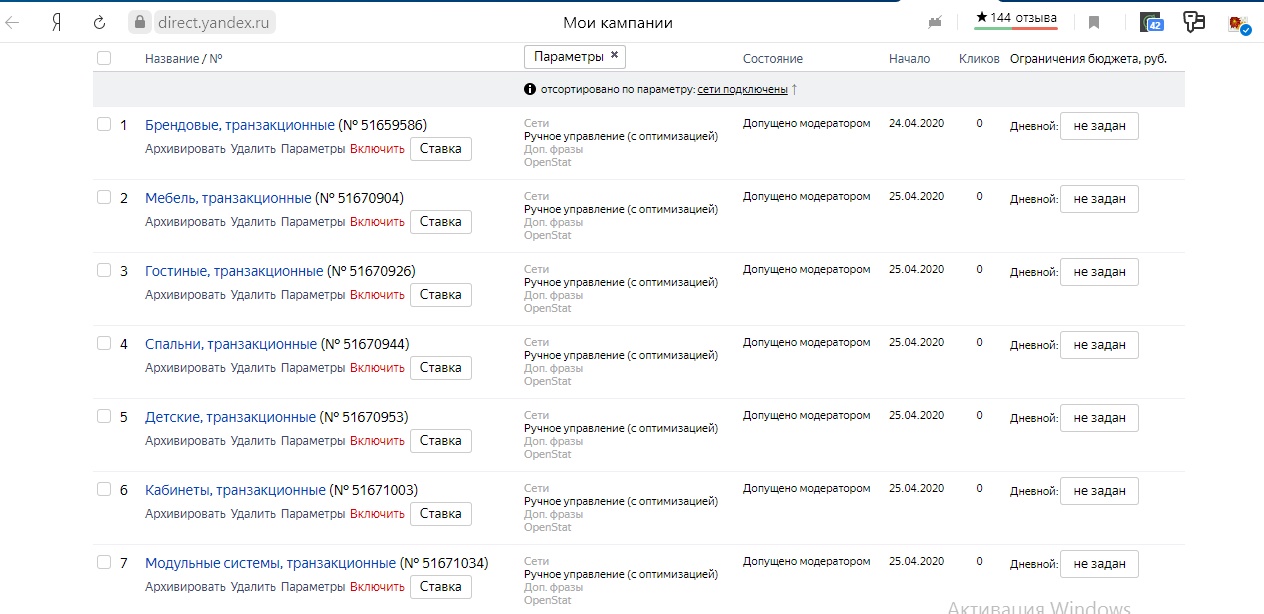Screen dimensions: 1264x614
Task: Open Yandex home via Я icon
Action: tap(57, 22)
